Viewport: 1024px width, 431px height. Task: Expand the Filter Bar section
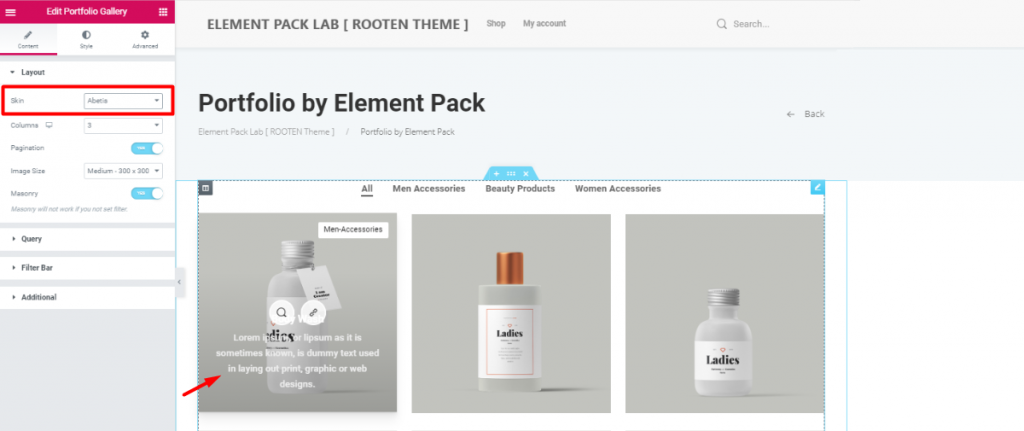point(88,268)
